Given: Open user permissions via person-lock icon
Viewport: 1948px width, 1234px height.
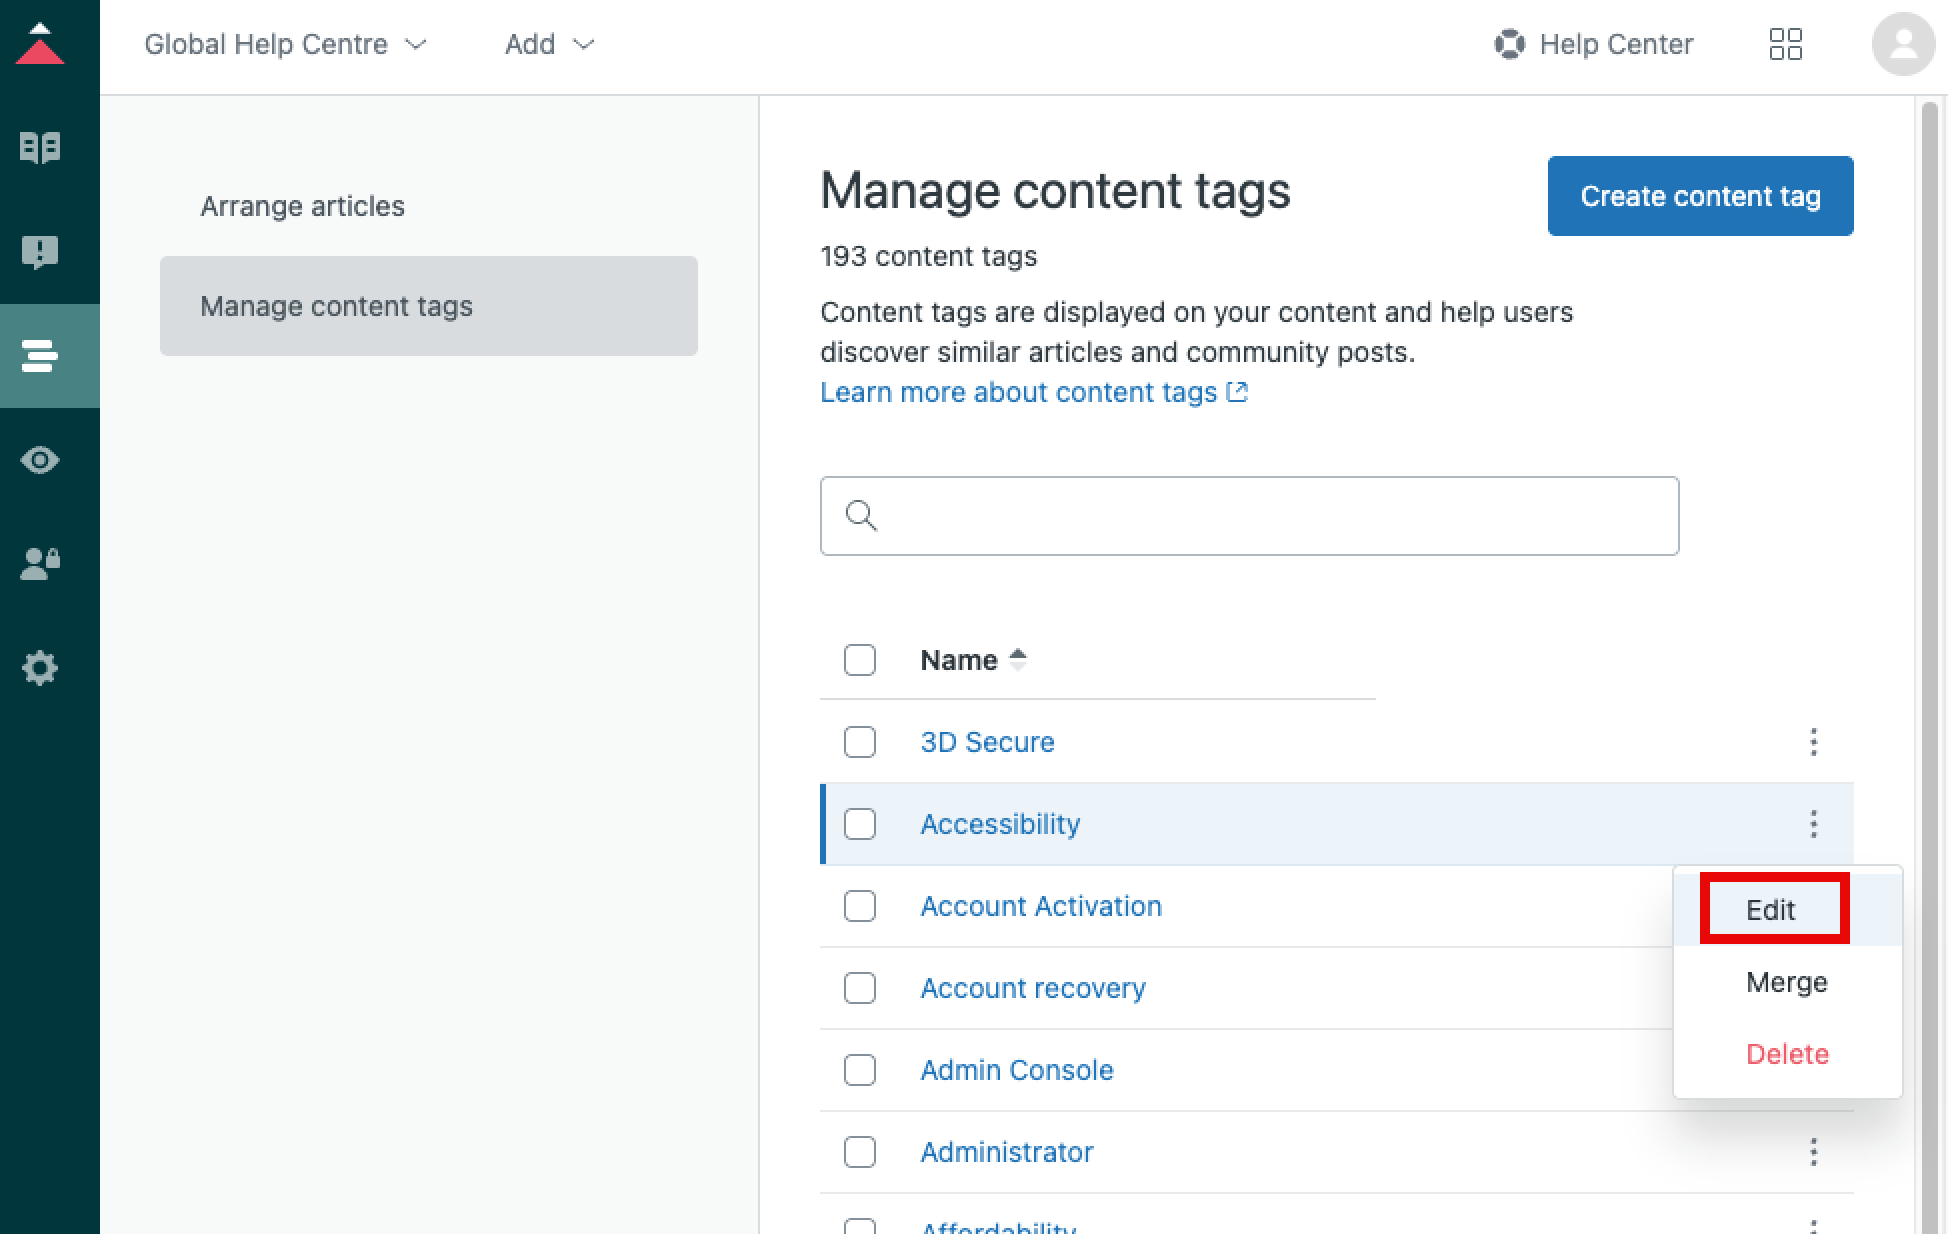Looking at the screenshot, I should click(40, 564).
